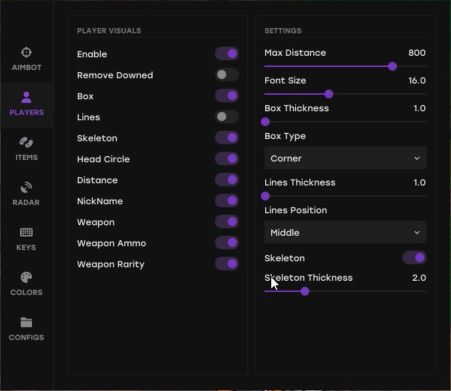Open the Aimbot crosshair icon section

click(x=26, y=53)
